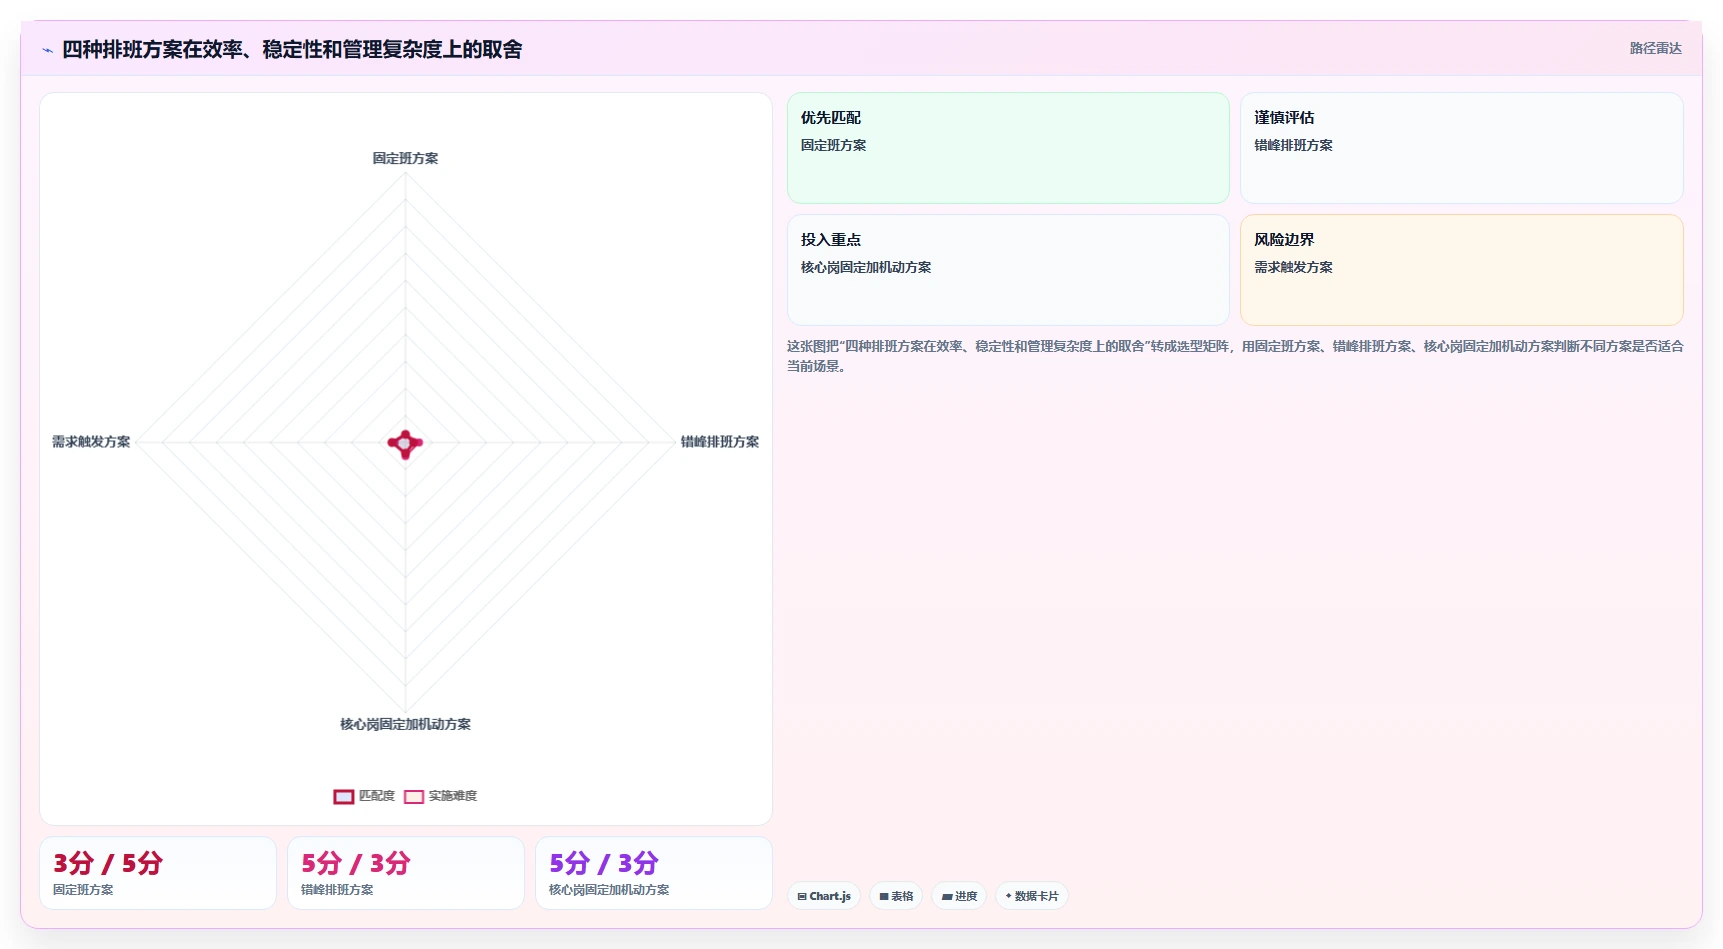Click the 数据卡片 tag chip
The width and height of the screenshot is (1723, 949).
coord(1032,896)
